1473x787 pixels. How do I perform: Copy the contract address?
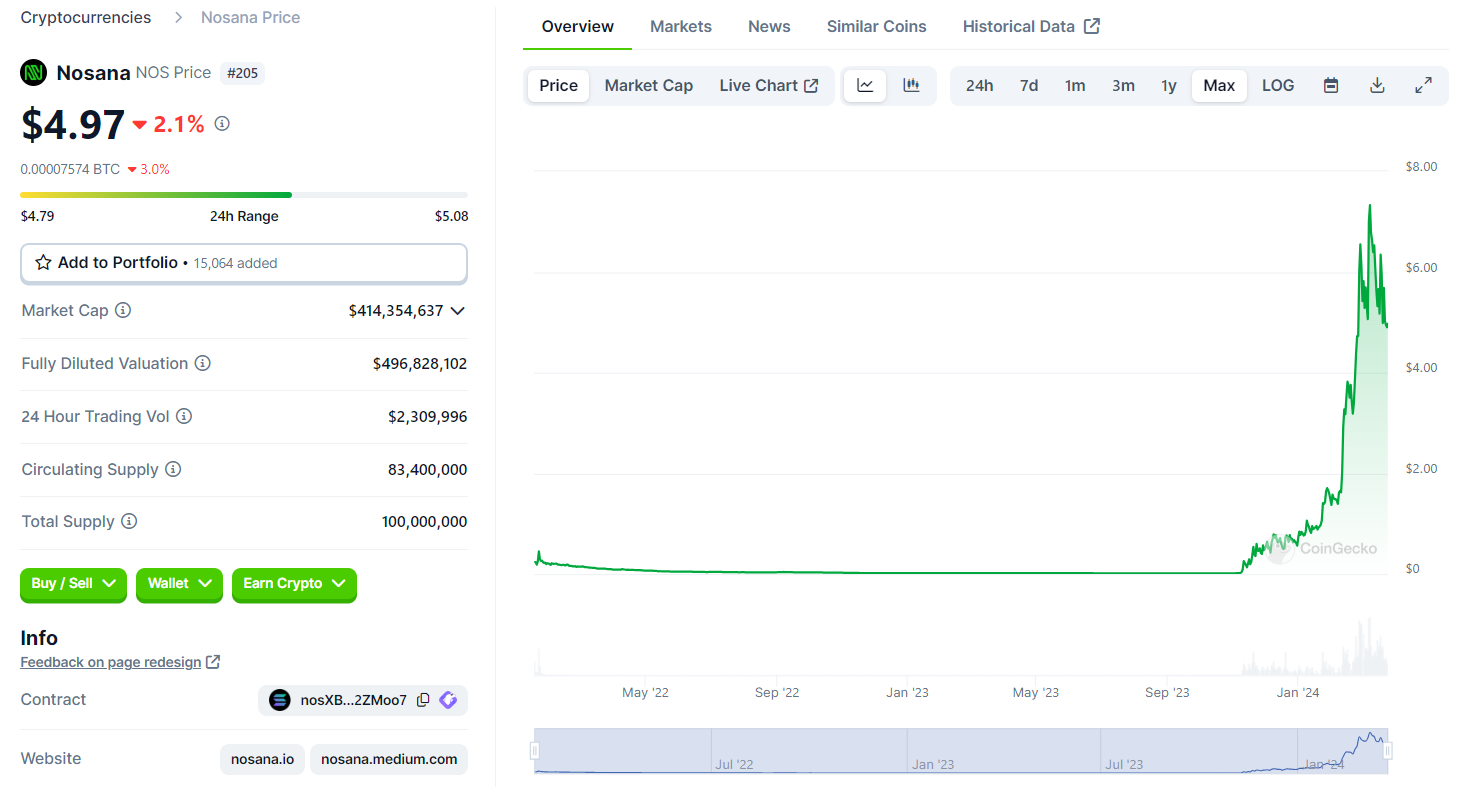click(x=423, y=700)
